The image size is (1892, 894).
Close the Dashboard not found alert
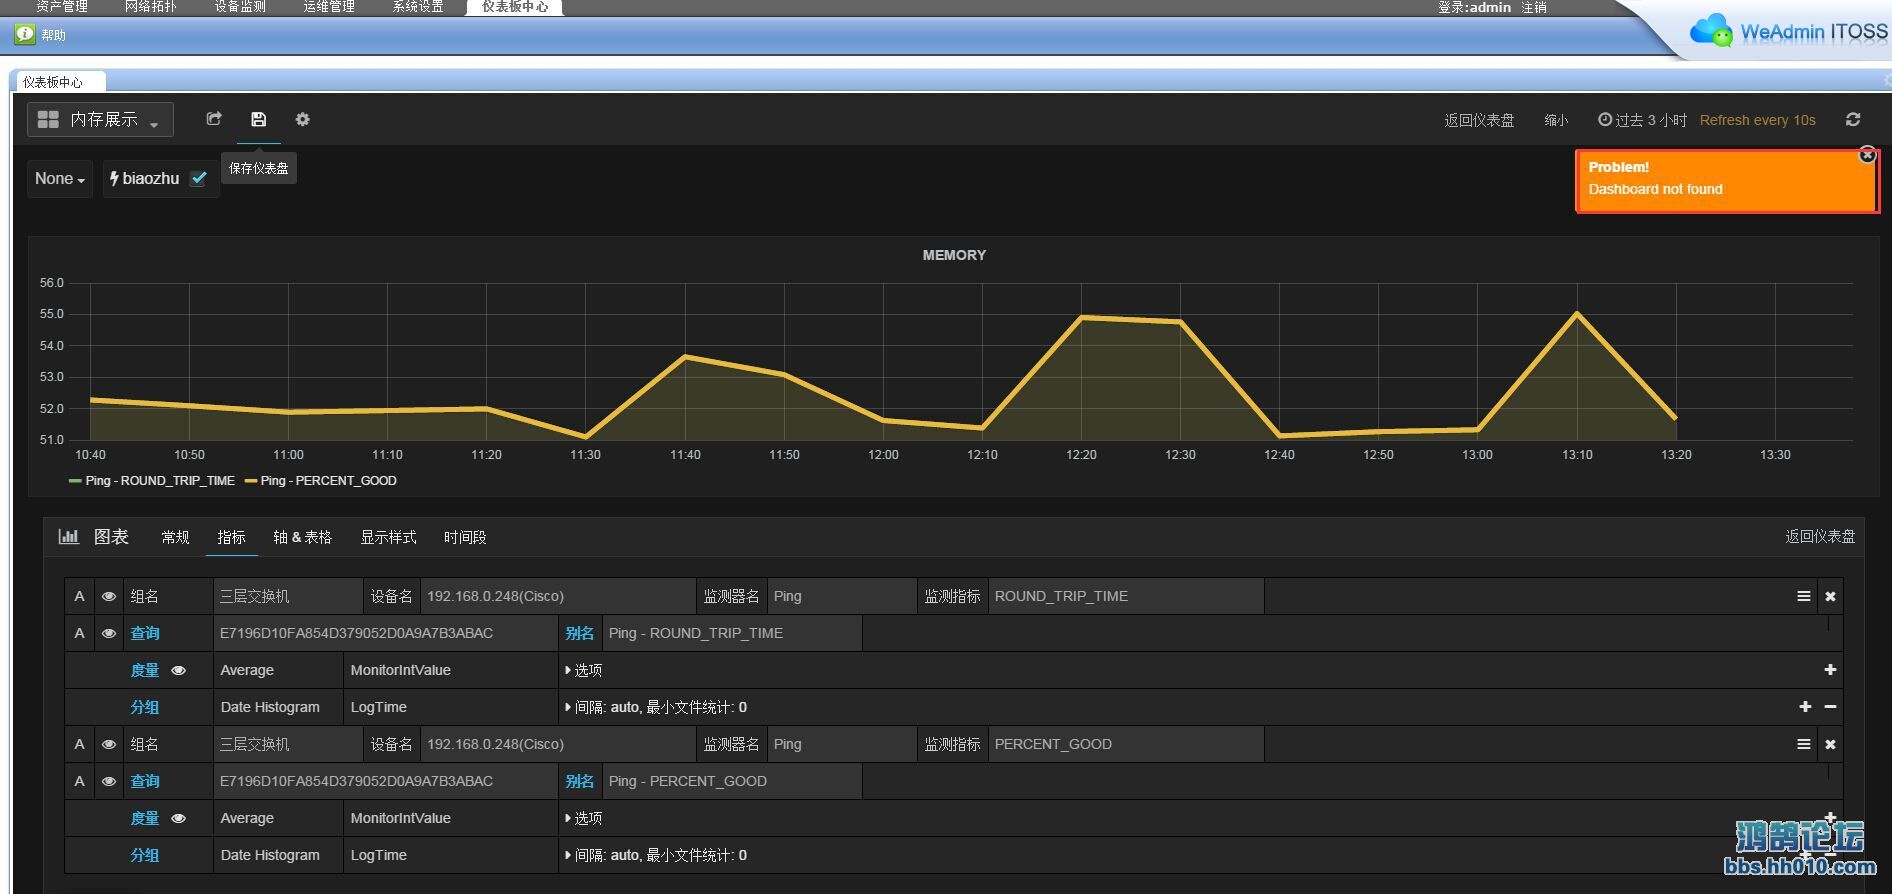click(x=1867, y=155)
